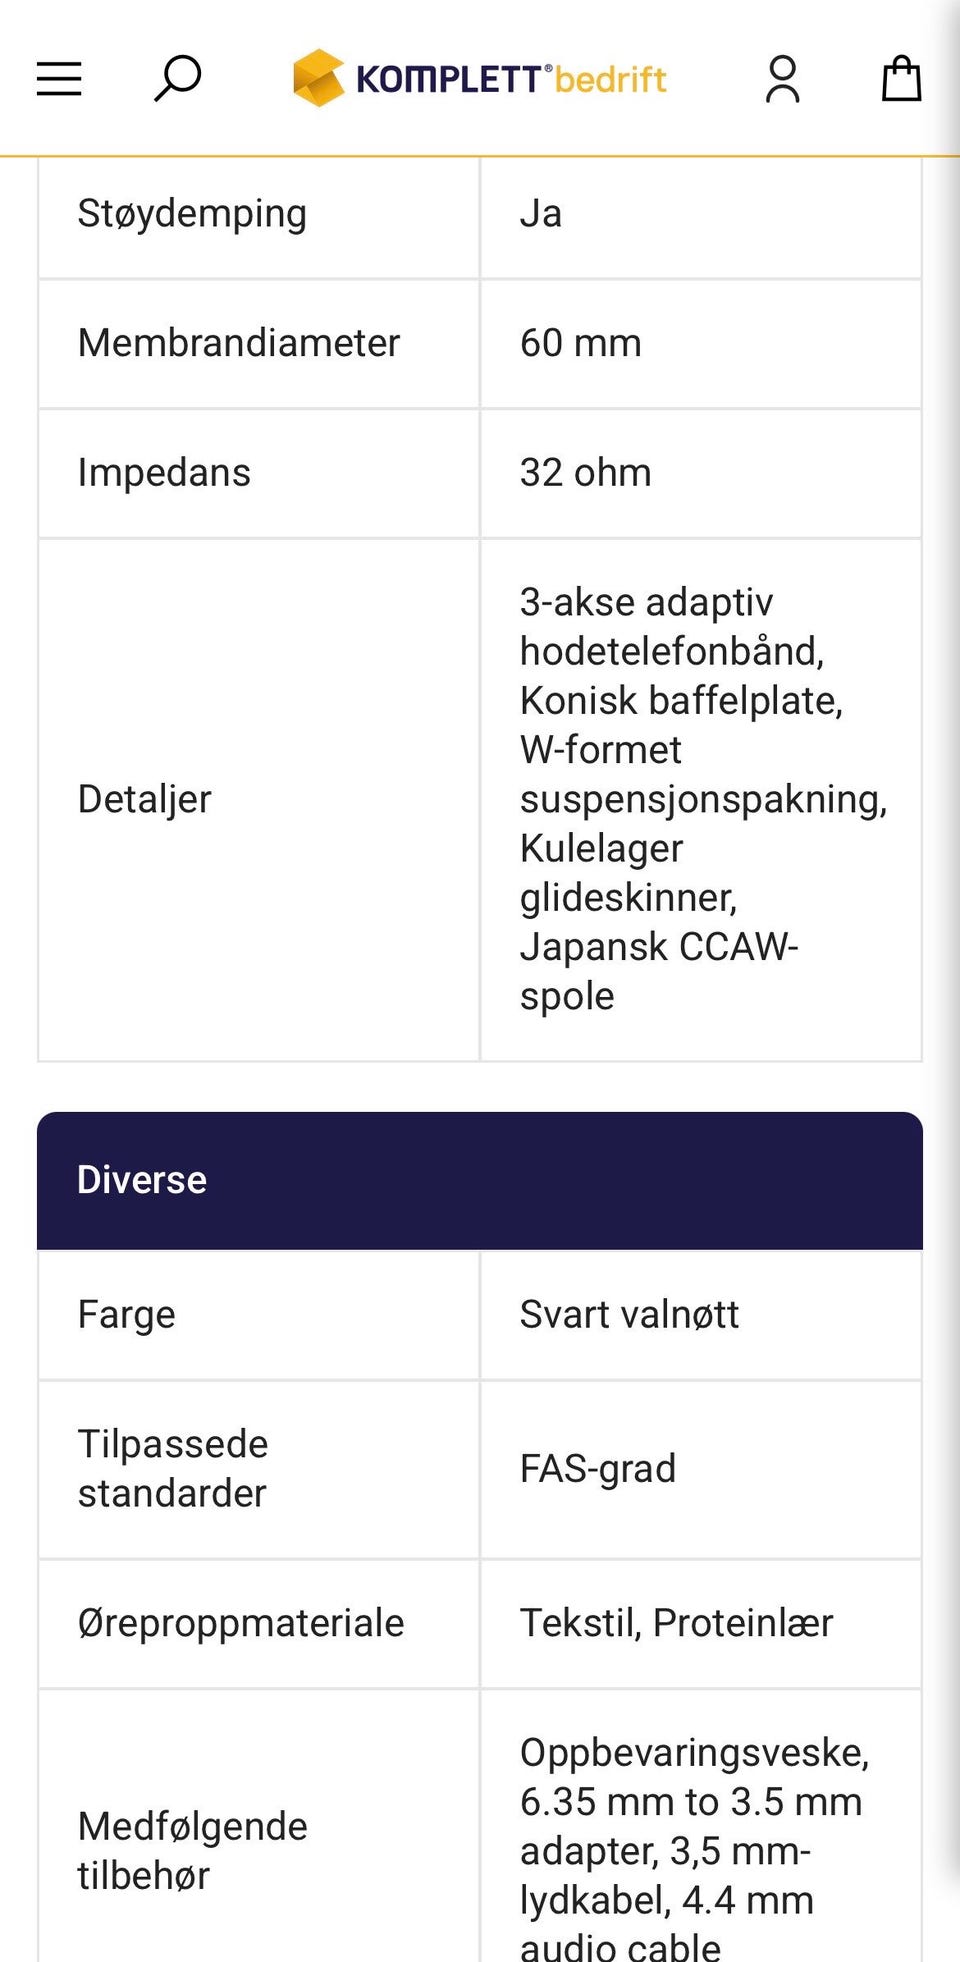
Task: Select the Medfølgende tilbehør label
Action: click(193, 1851)
